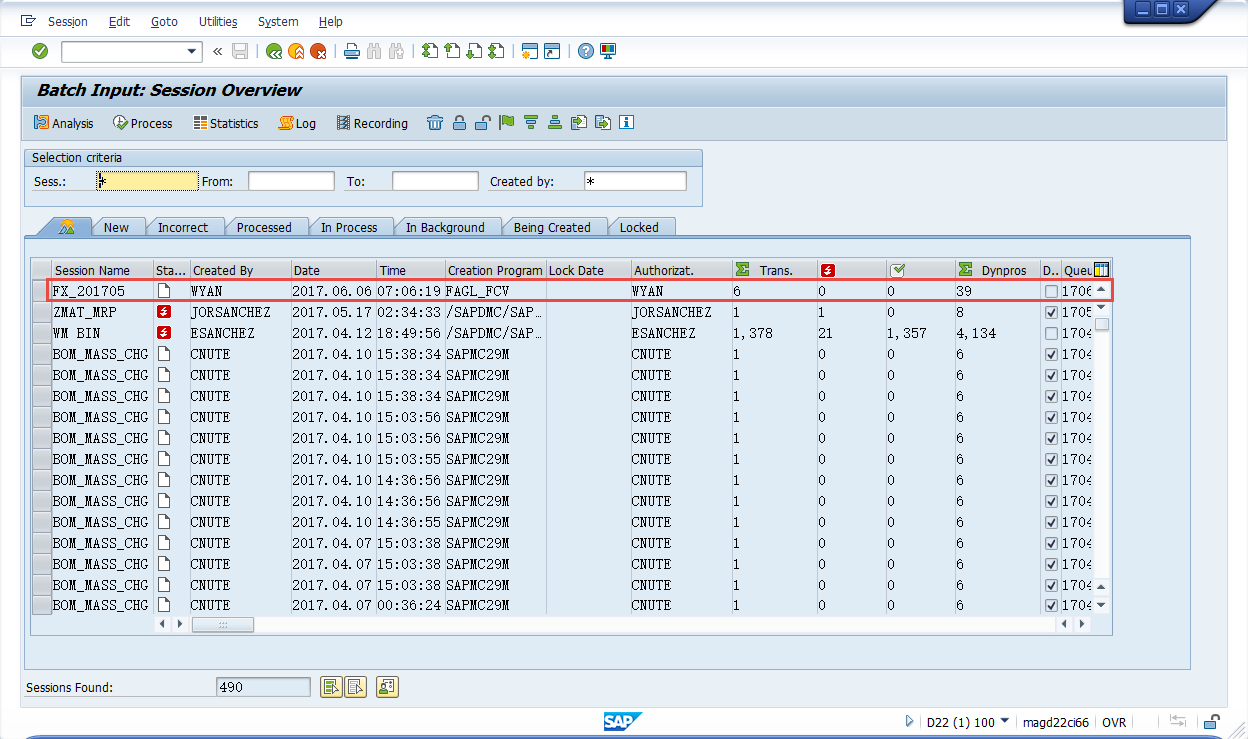Click the From date input field
This screenshot has height=739, width=1248.
click(291, 181)
